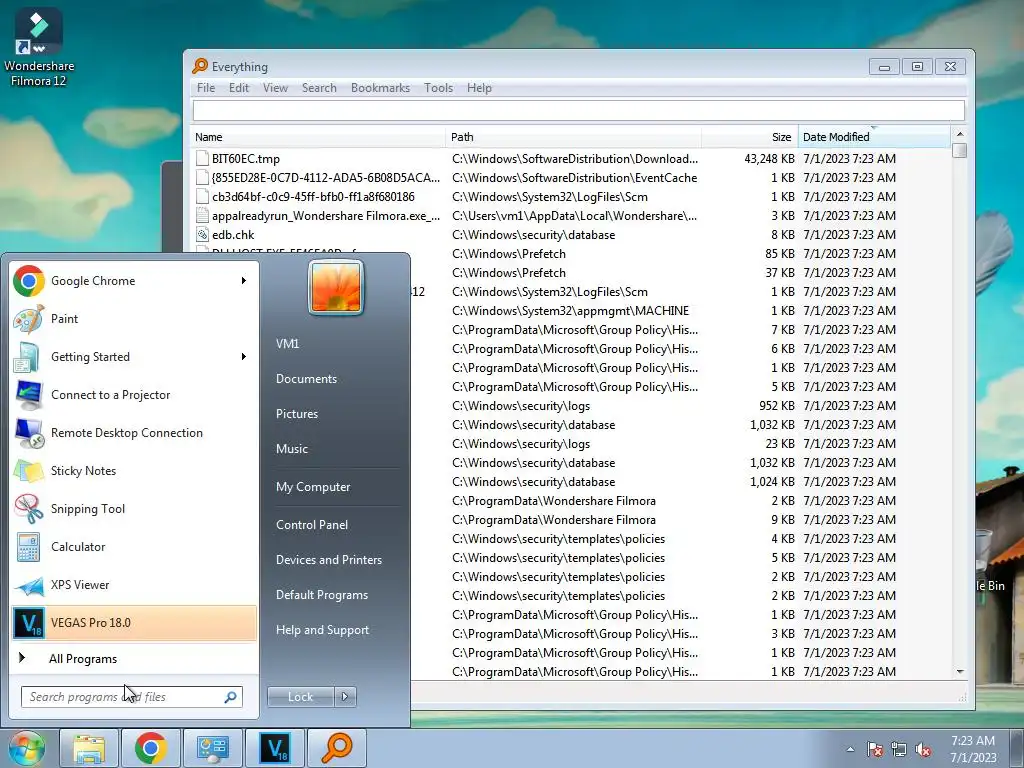Open Documents from Start menu
This screenshot has height=768, width=1024.
point(306,379)
